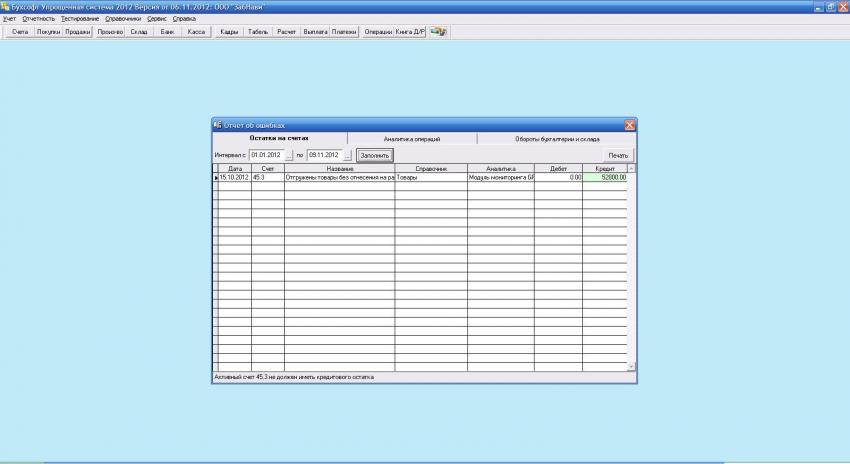Open the 'Книга Д/Р' toolbar section
The image size is (850, 464).
(x=410, y=32)
